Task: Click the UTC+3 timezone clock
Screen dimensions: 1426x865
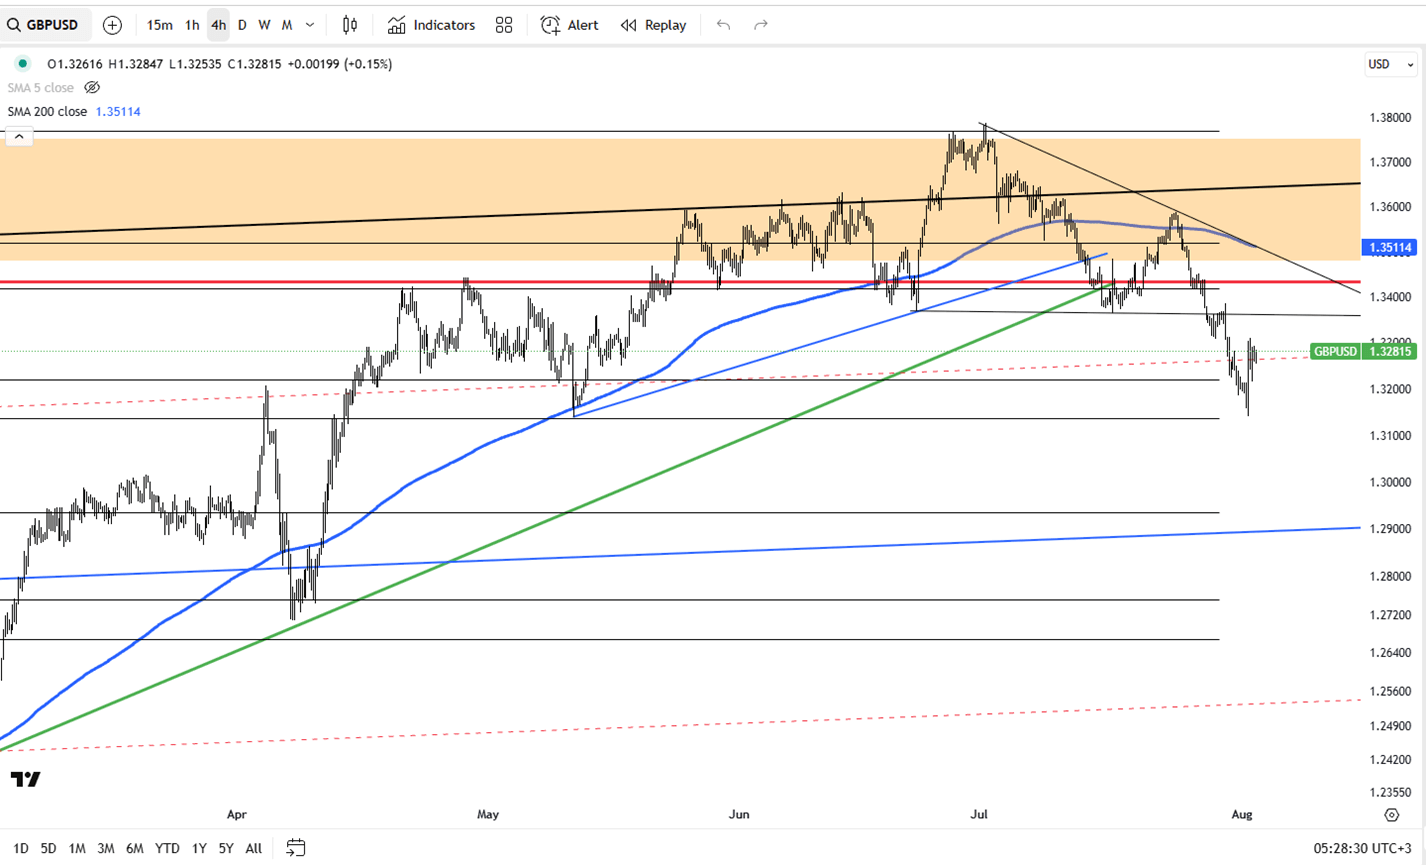Action: click(1360, 848)
